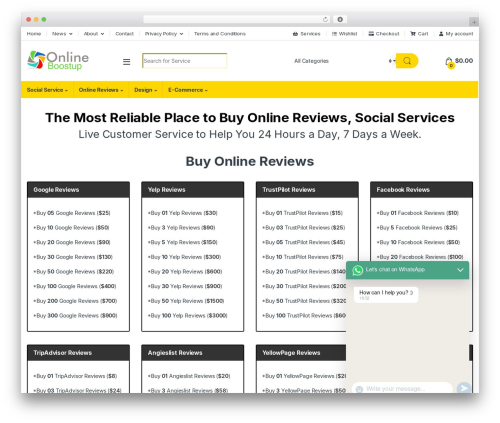Click the browser address bar

(236, 19)
